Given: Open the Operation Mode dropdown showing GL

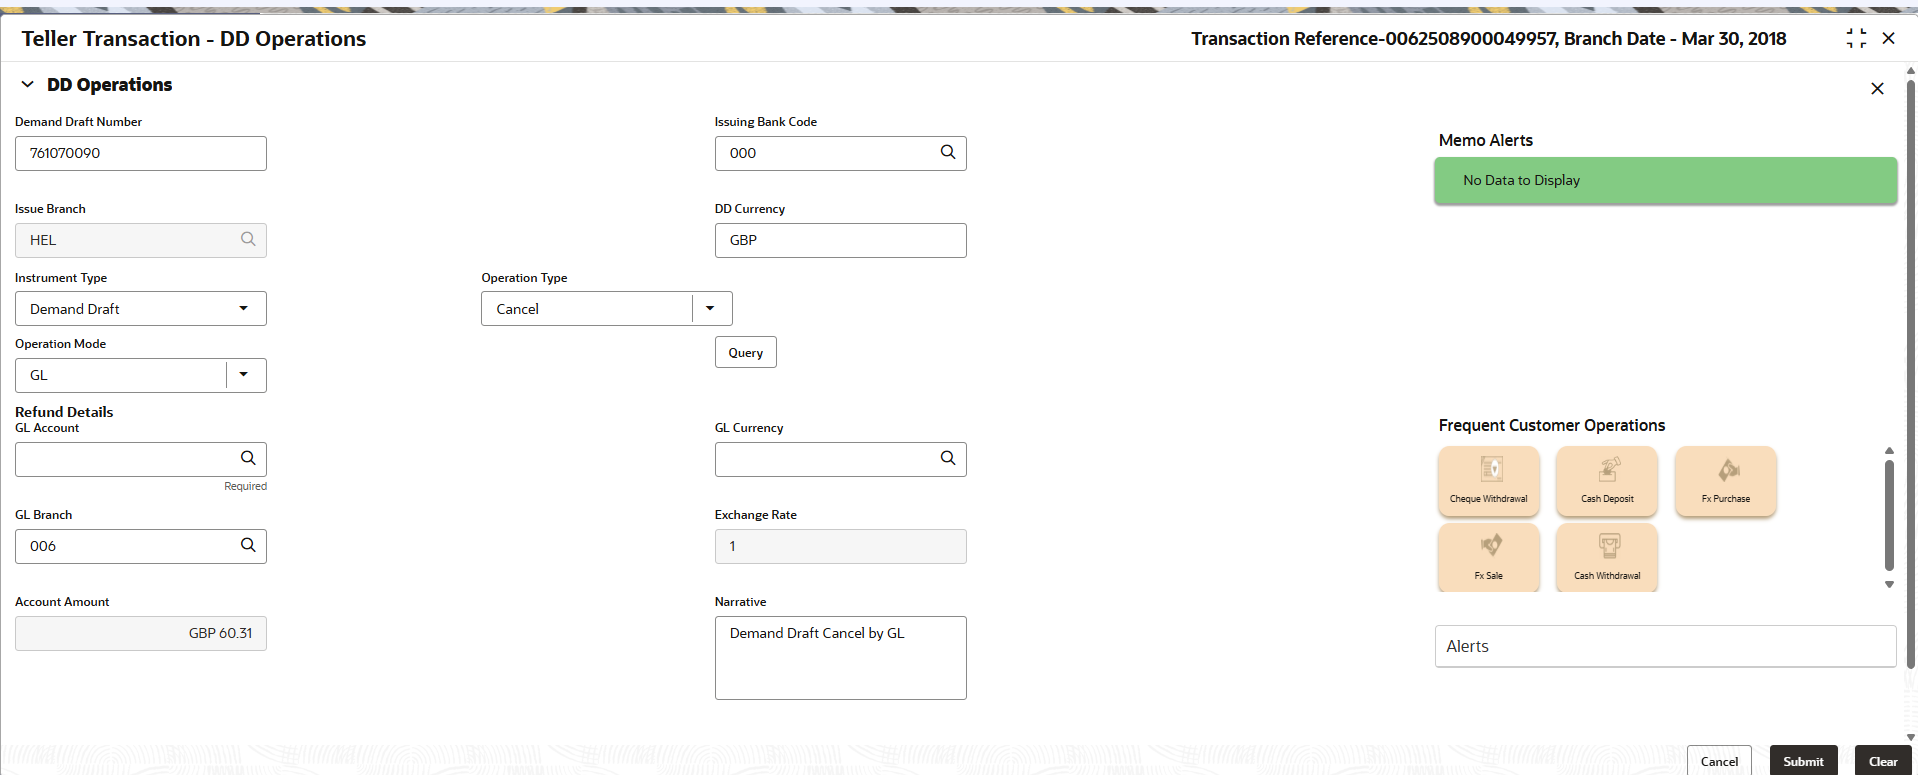Looking at the screenshot, I should pyautogui.click(x=141, y=375).
